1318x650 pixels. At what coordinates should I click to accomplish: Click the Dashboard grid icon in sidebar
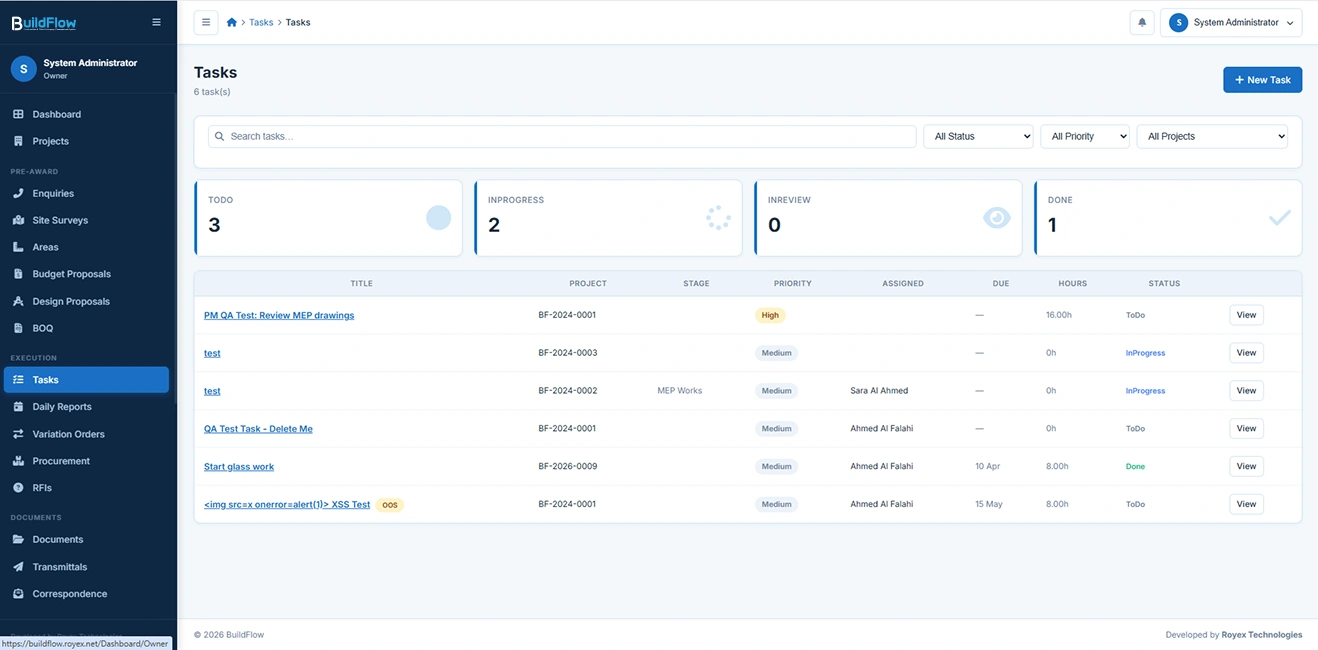(18, 114)
